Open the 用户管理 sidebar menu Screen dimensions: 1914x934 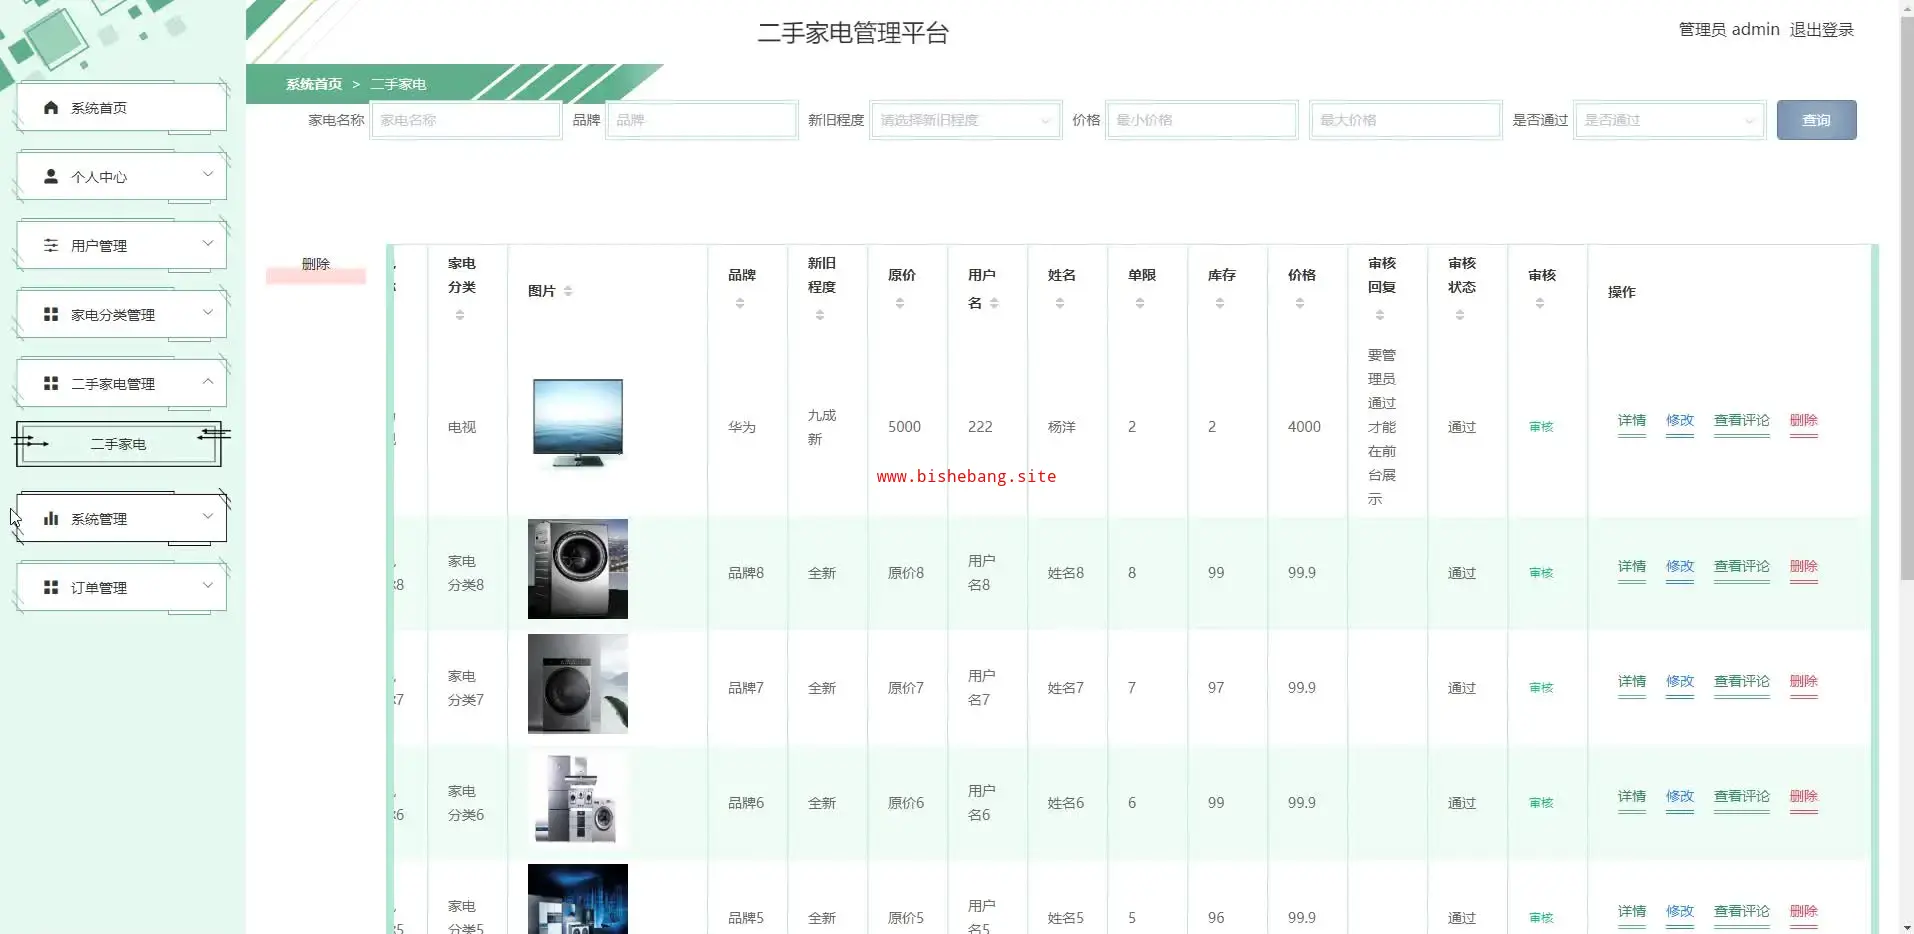coord(121,245)
